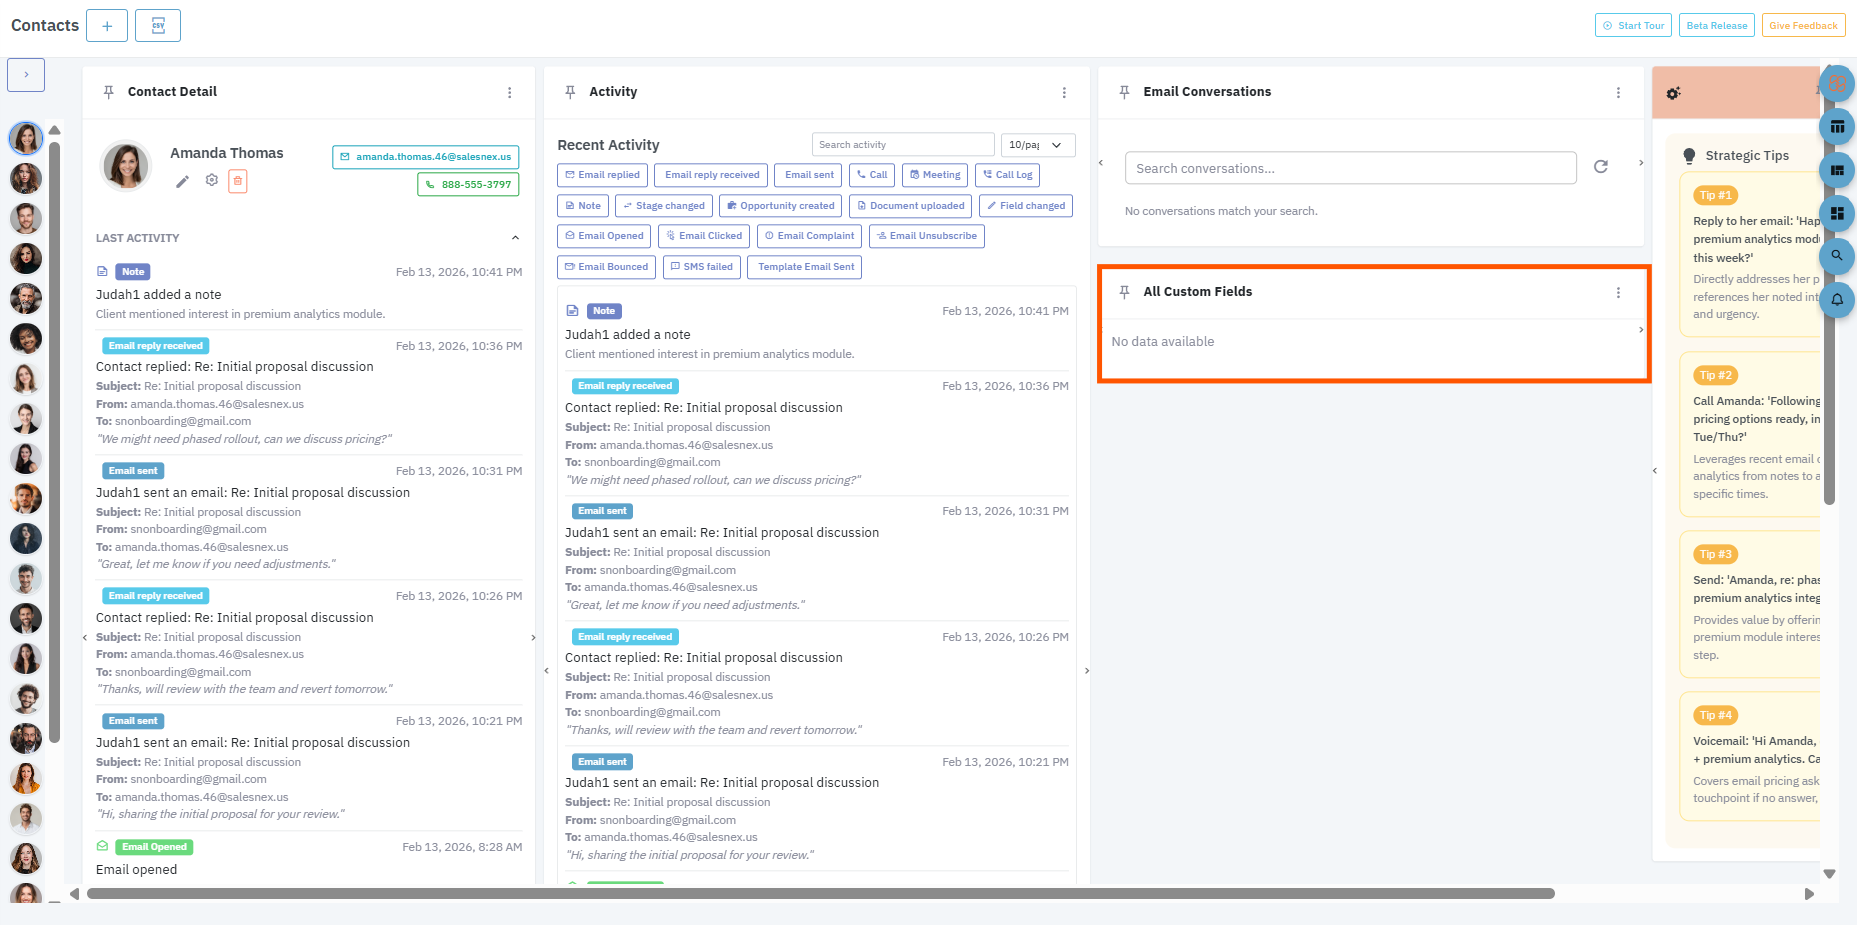Click the Search conversations input field
1857x925 pixels.
1350,168
